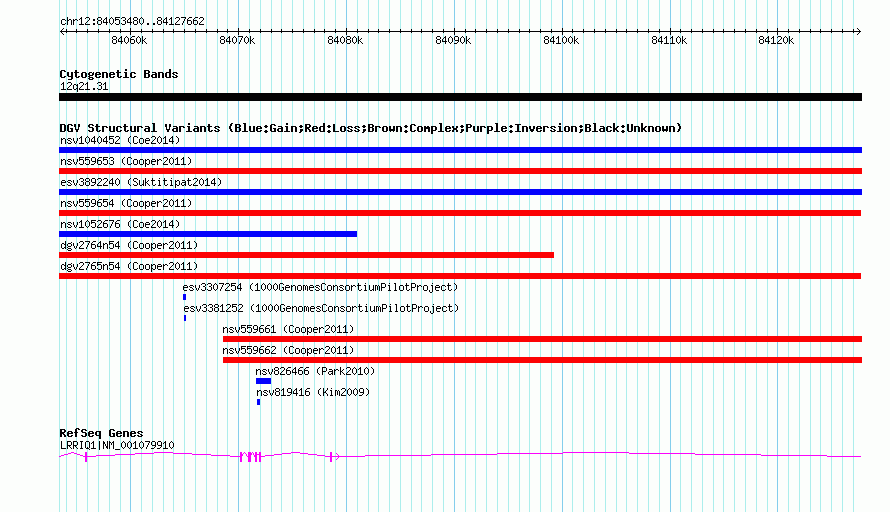
Task: Select the DGV Structural Variants track title
Action: tap(371, 128)
